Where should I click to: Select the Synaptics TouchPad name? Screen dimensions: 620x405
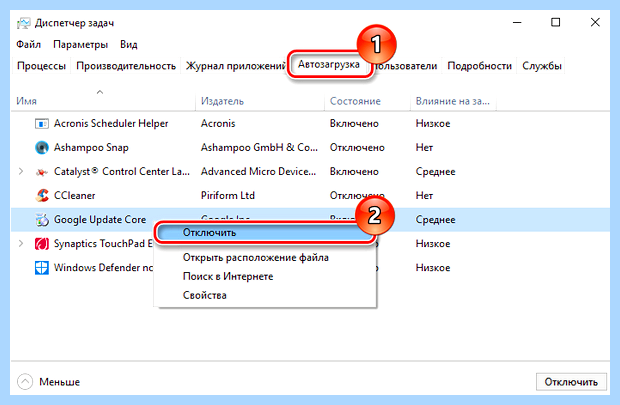tap(103, 244)
